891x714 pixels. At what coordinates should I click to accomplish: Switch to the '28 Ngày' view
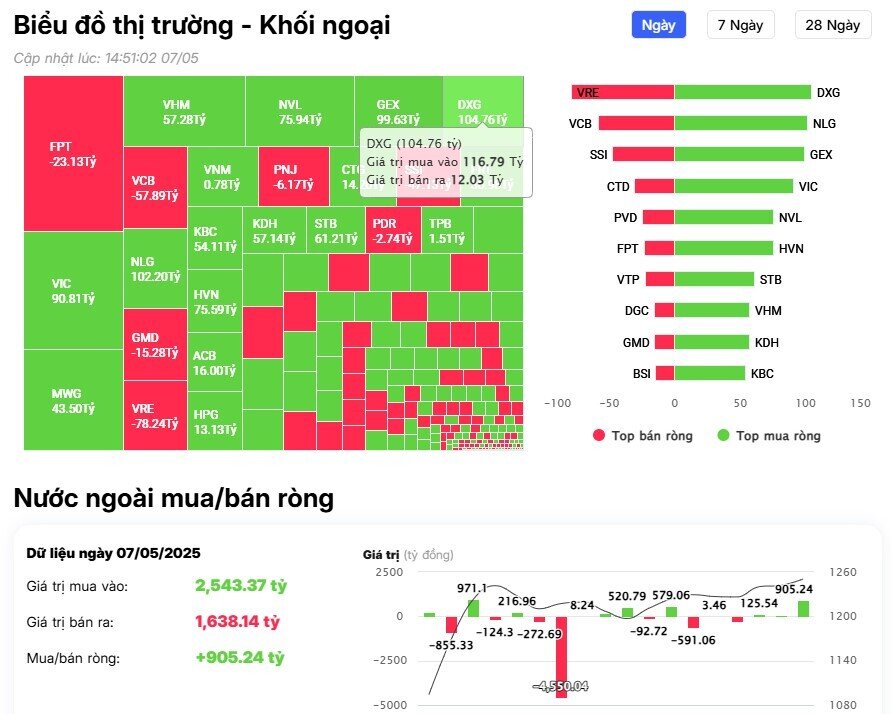[x=834, y=24]
